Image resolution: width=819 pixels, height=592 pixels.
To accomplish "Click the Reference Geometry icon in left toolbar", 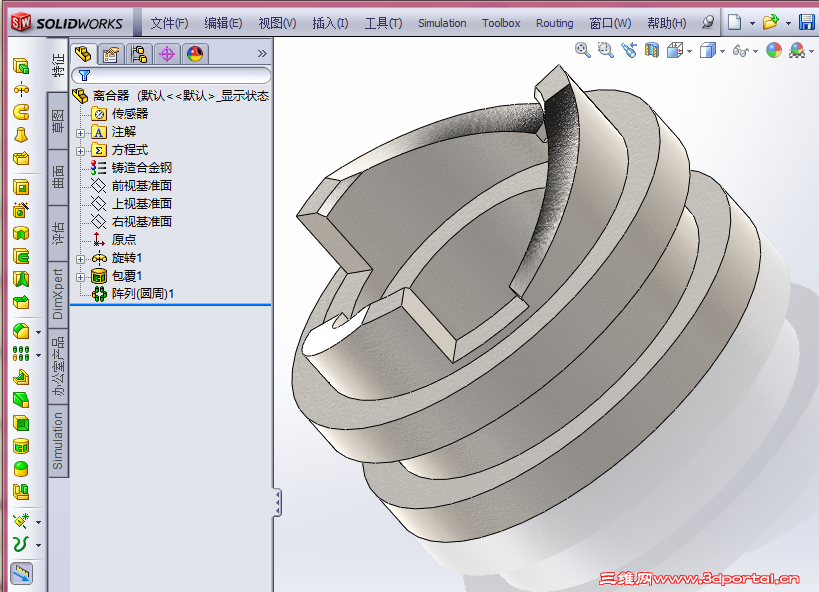I will click(21, 521).
